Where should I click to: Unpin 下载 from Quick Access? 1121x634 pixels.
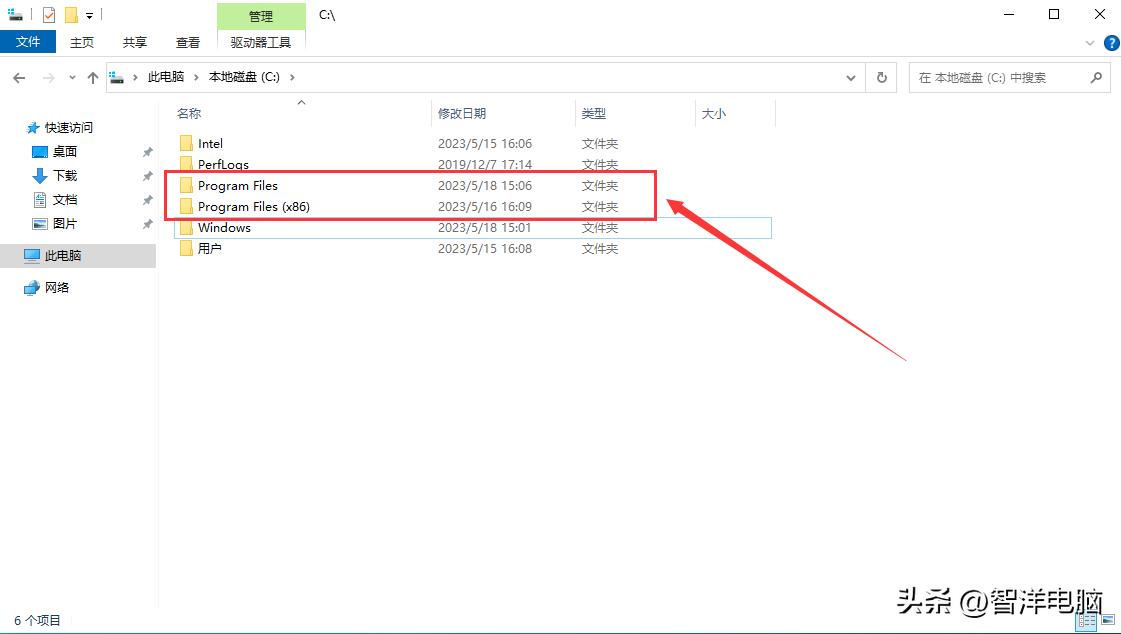pyautogui.click(x=148, y=175)
